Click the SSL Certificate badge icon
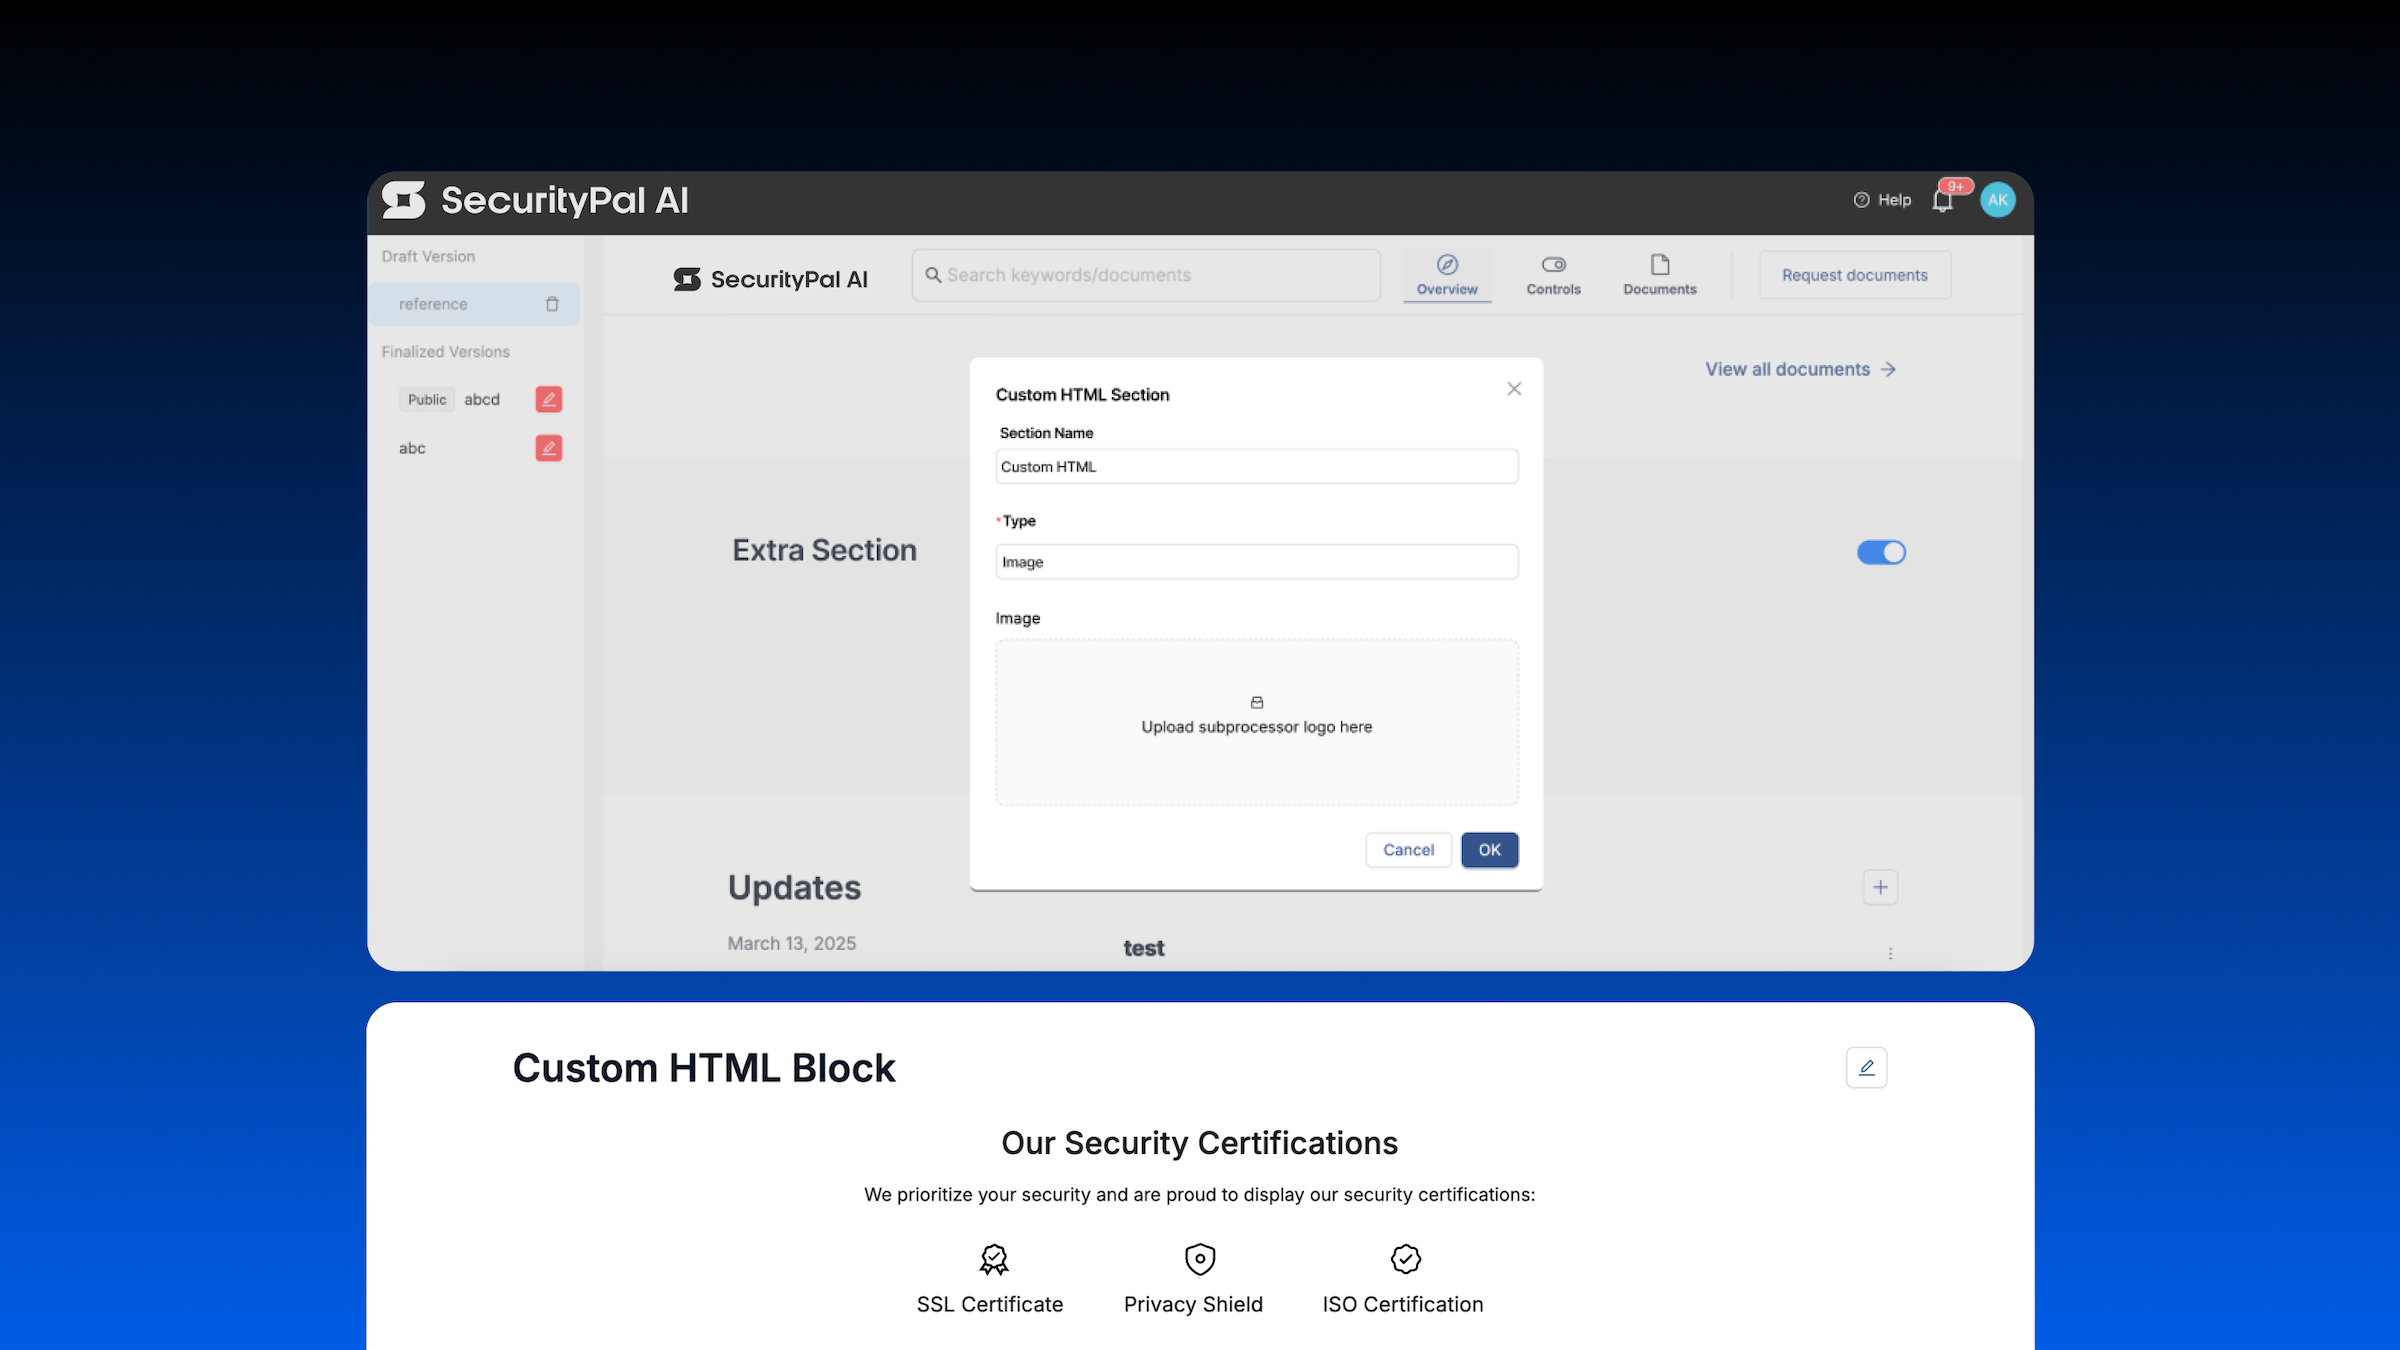The image size is (2400, 1350). [x=993, y=1259]
